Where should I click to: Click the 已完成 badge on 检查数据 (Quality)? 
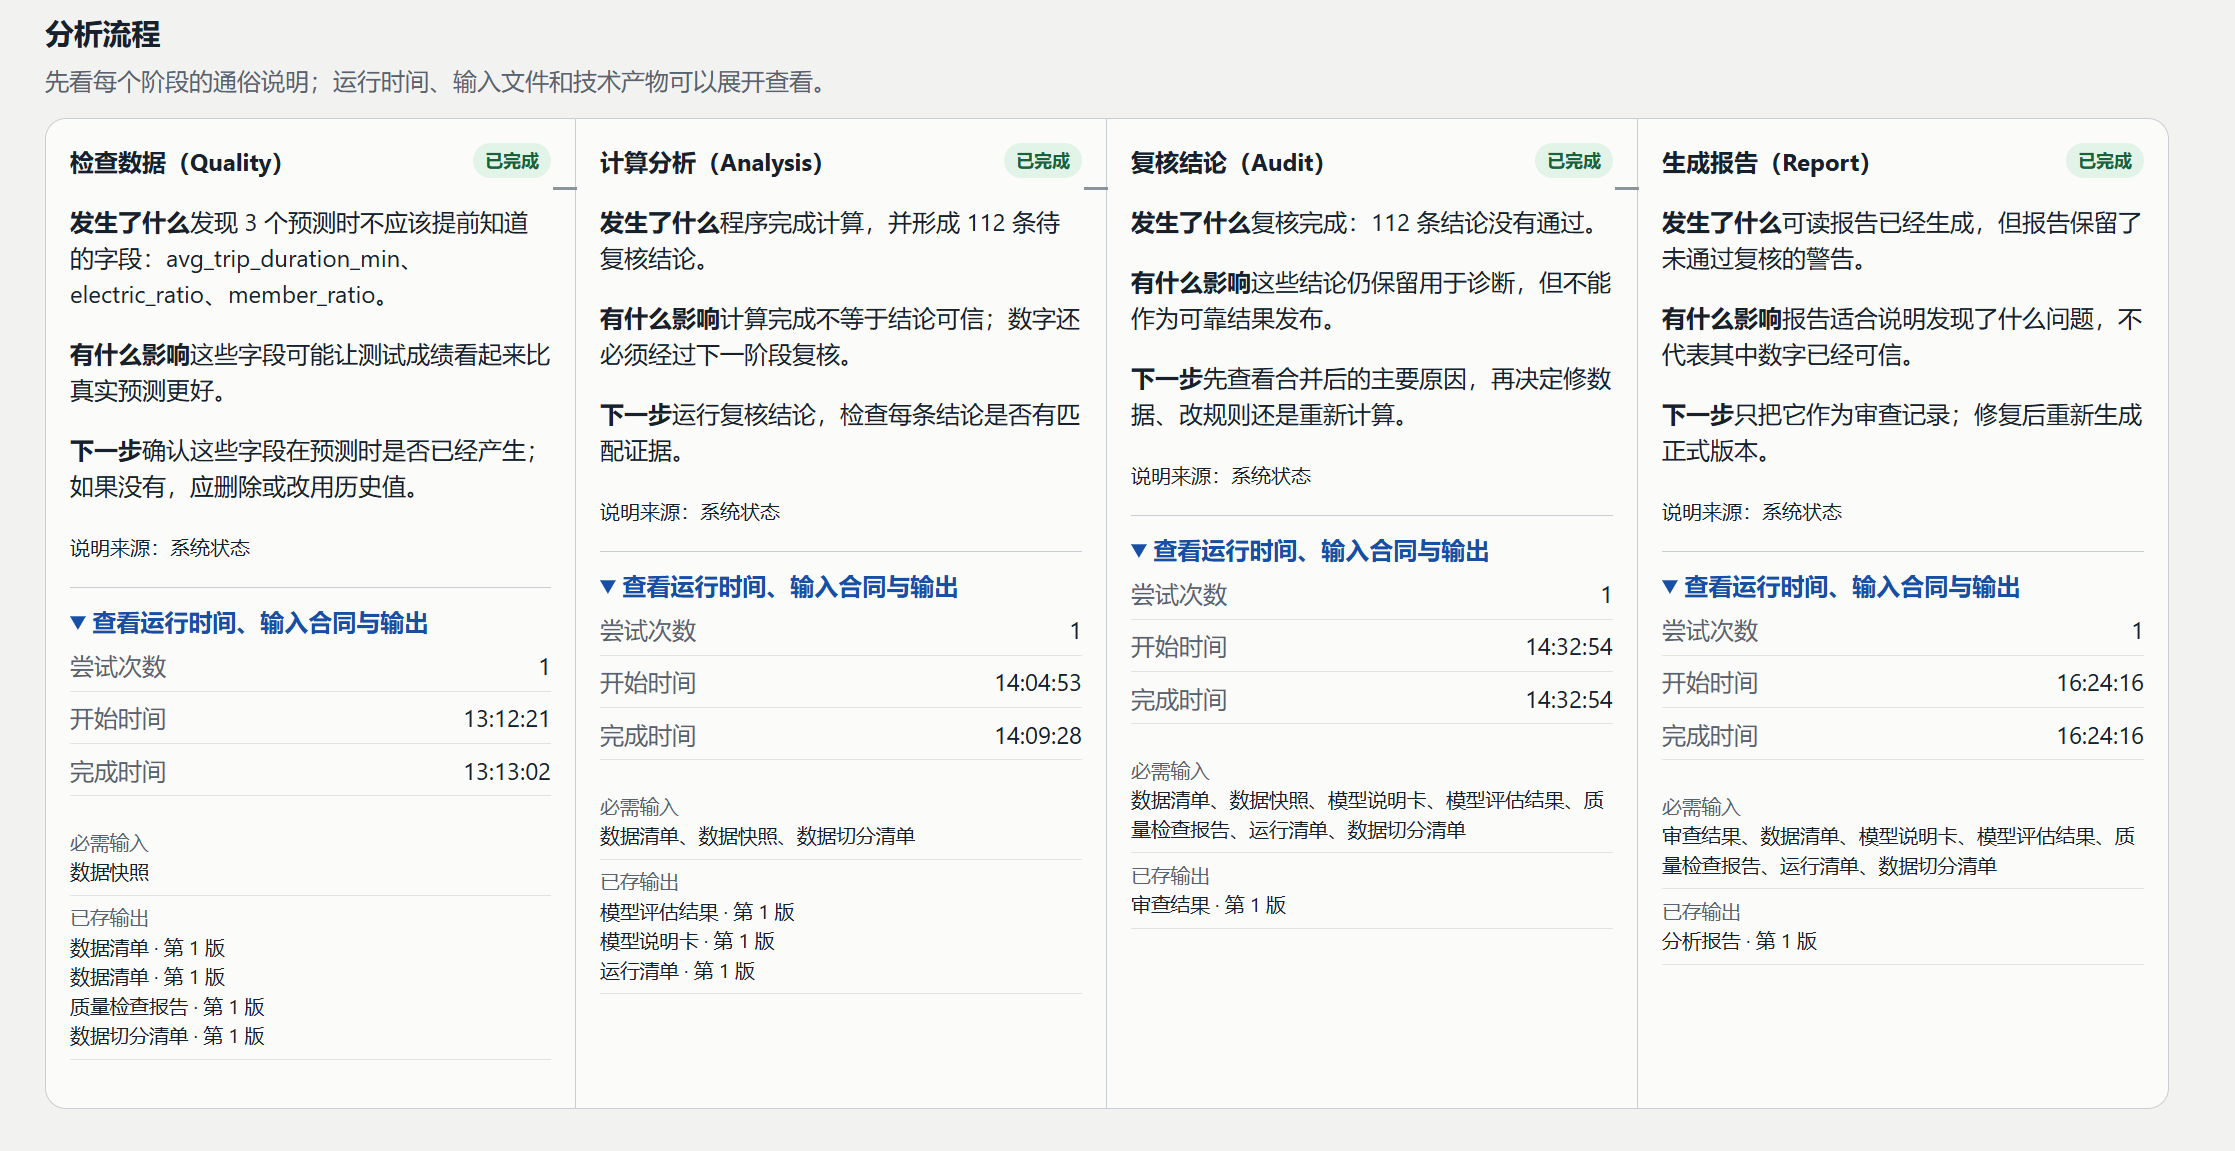(512, 161)
